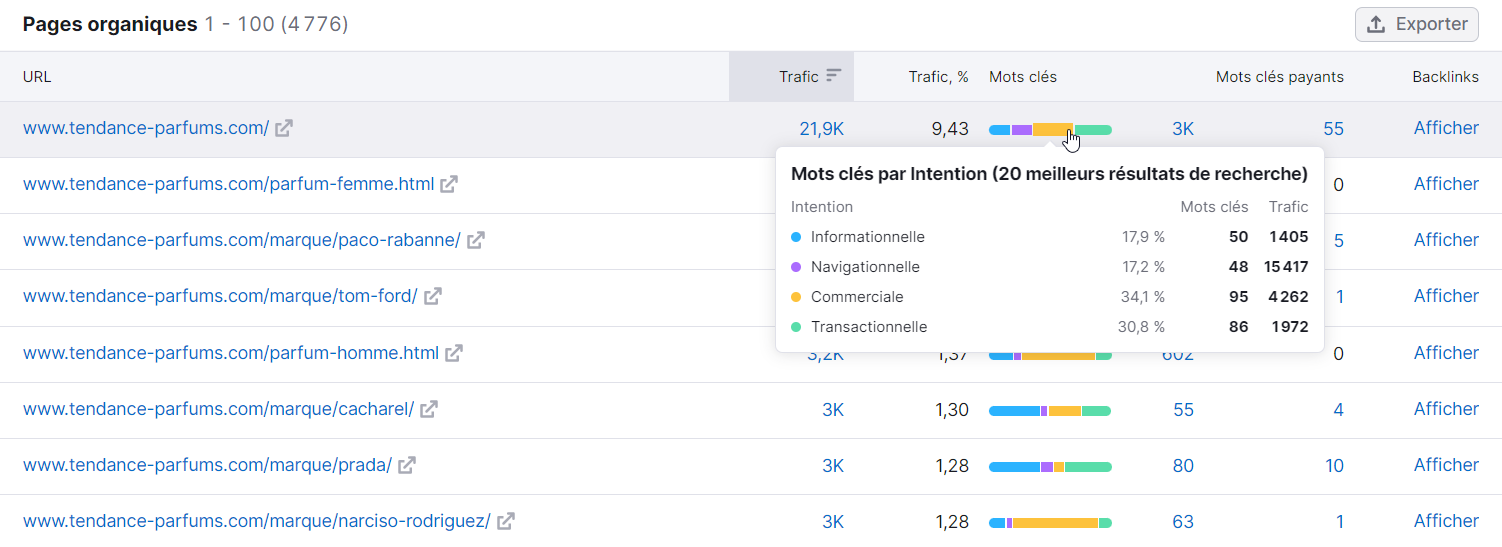This screenshot has width=1502, height=547.
Task: Click the 80 keywords count in prada row
Action: [x=1184, y=466]
